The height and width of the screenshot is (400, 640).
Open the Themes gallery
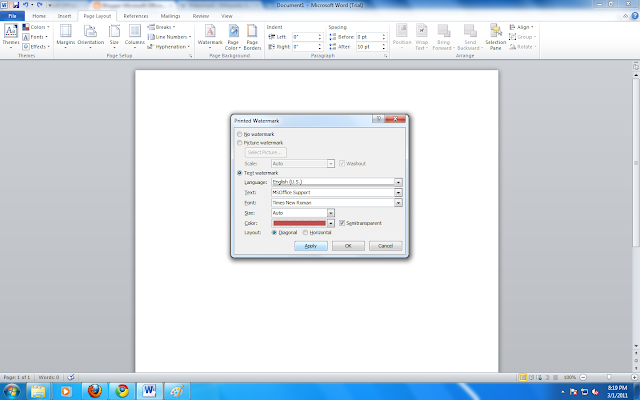pyautogui.click(x=11, y=36)
